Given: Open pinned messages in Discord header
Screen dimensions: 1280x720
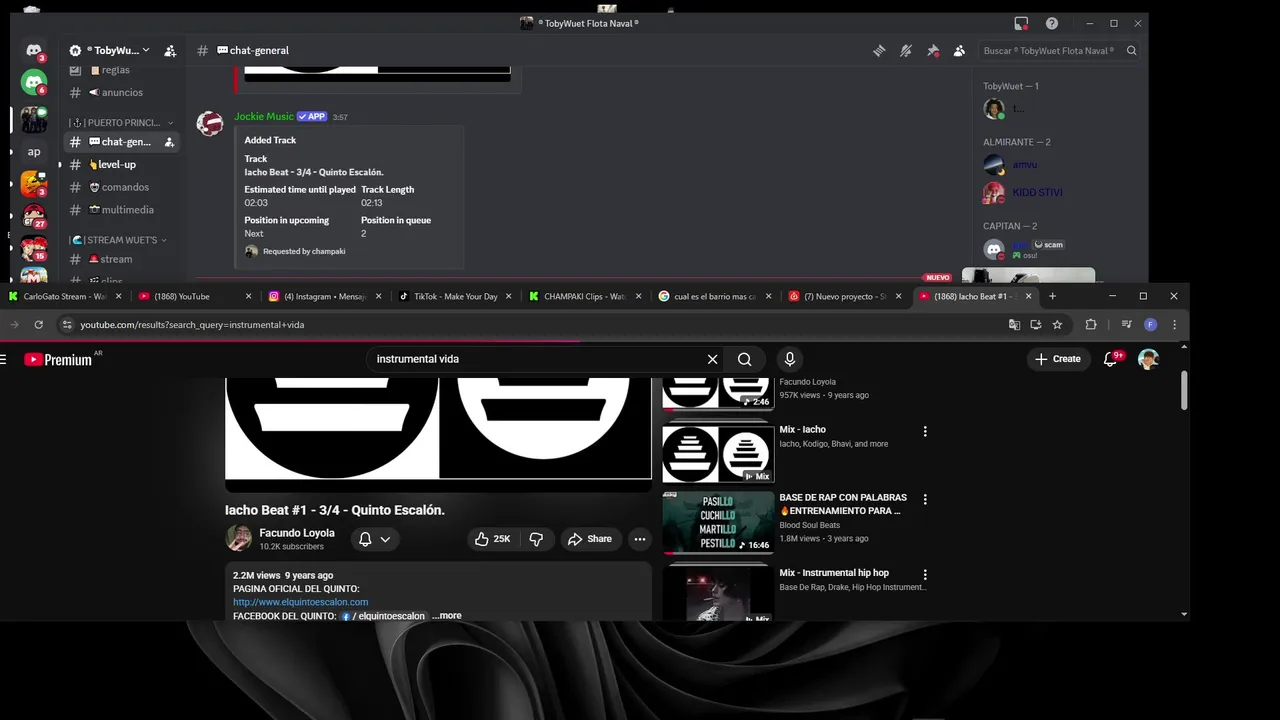Looking at the screenshot, I should click(x=933, y=50).
